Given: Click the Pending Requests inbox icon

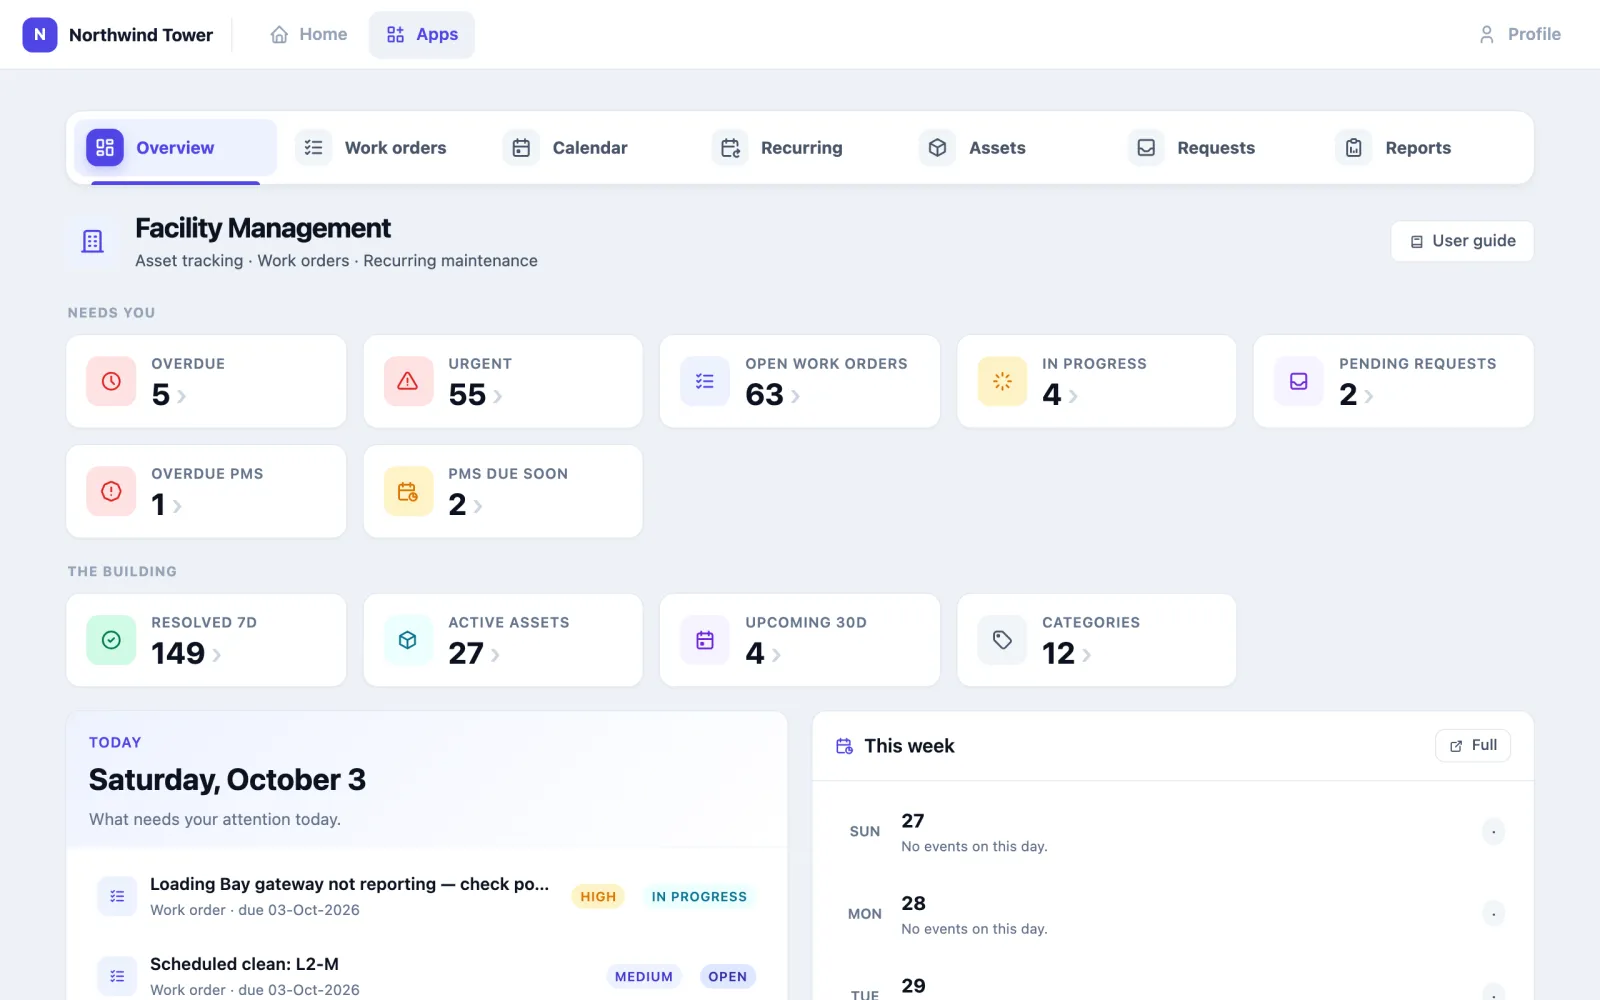Looking at the screenshot, I should (1299, 381).
